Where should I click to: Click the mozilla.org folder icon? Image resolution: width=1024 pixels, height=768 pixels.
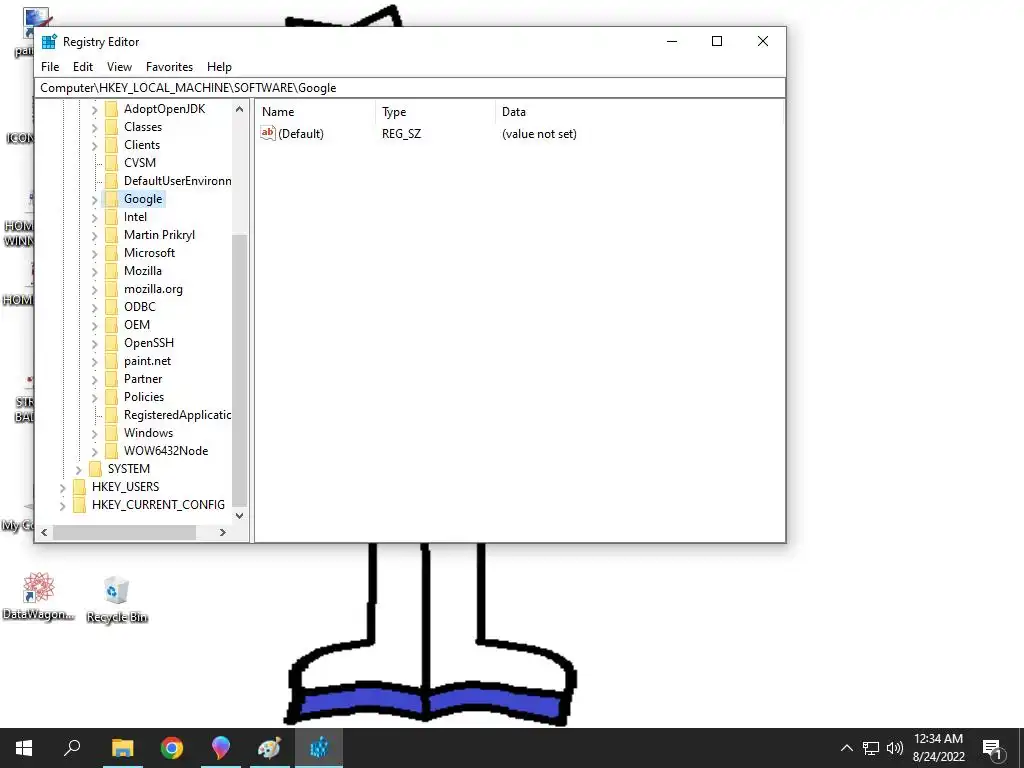(x=112, y=289)
